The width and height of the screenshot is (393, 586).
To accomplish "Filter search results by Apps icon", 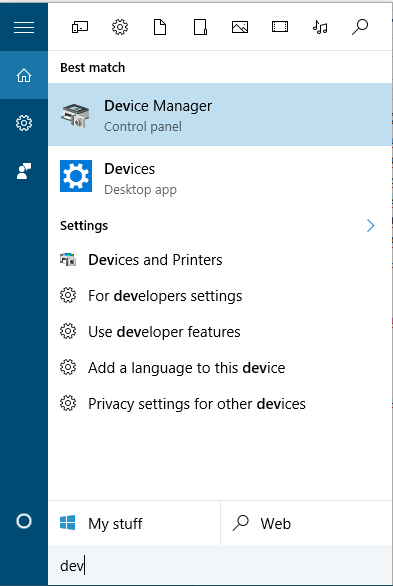I will pos(80,27).
